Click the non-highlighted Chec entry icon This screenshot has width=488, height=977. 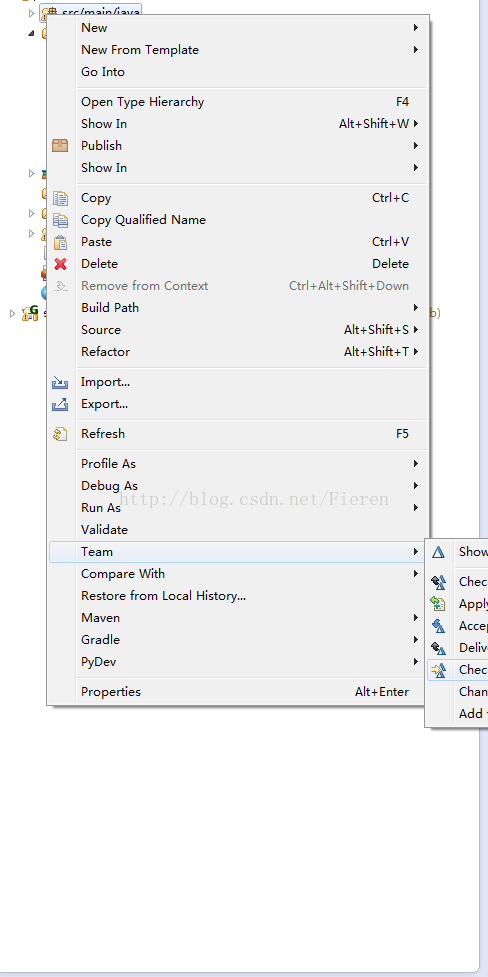tap(438, 582)
